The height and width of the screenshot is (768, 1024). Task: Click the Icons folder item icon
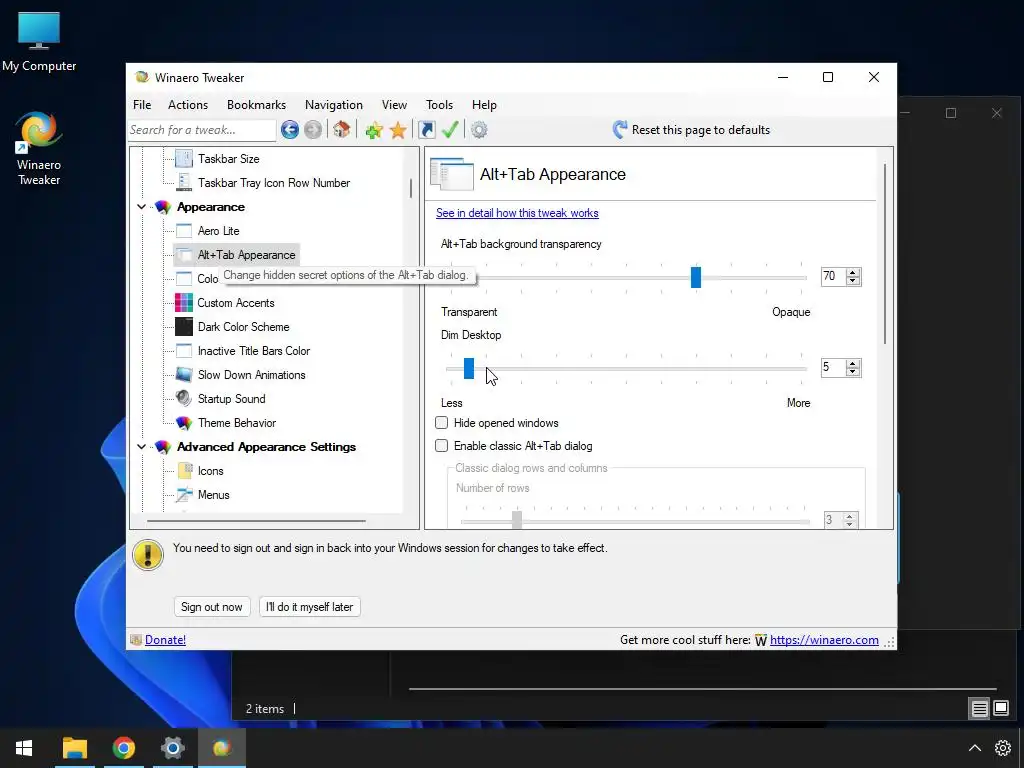(x=185, y=471)
